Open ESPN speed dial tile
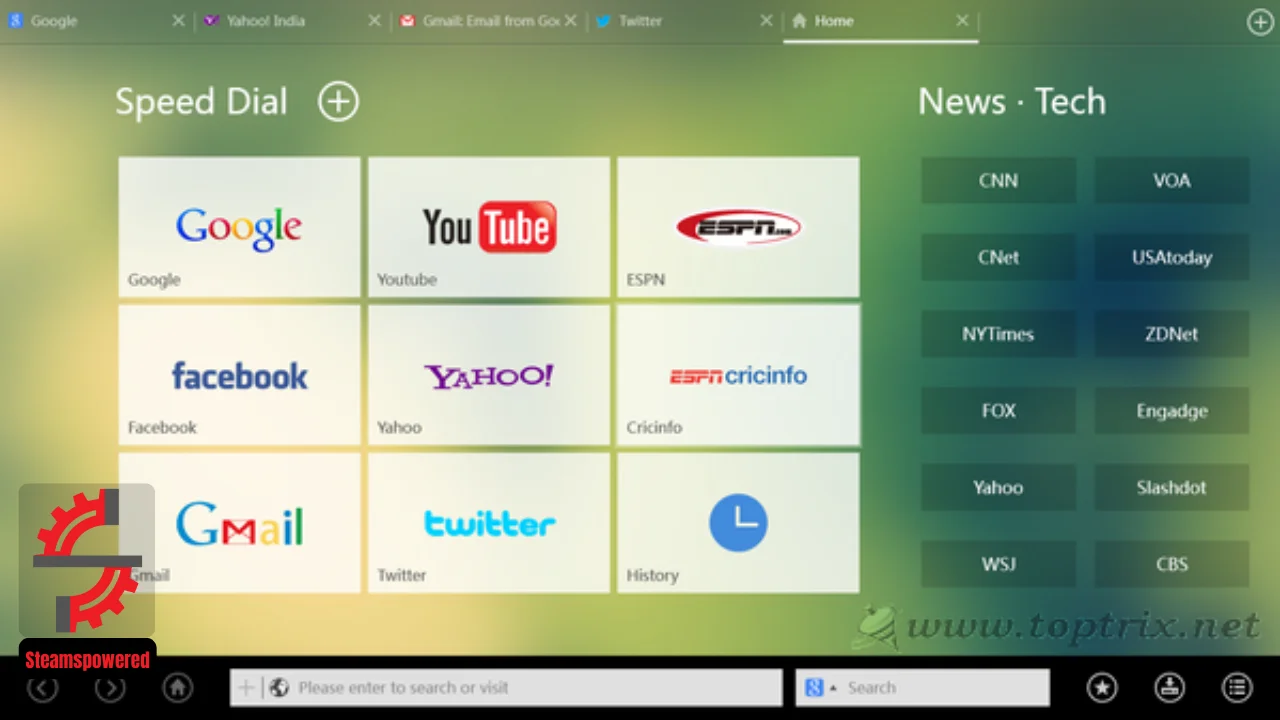The image size is (1280, 720). (738, 227)
